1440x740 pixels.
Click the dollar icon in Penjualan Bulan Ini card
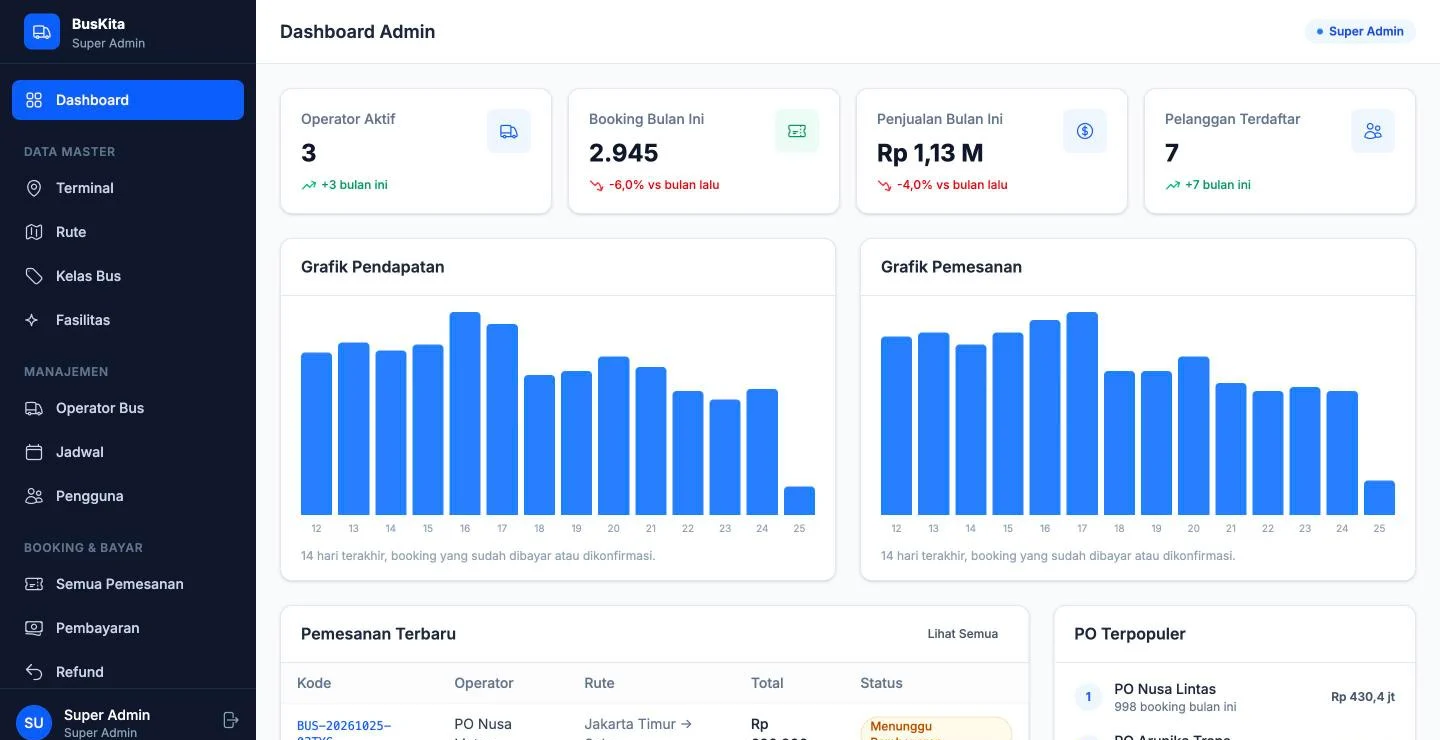1085,131
